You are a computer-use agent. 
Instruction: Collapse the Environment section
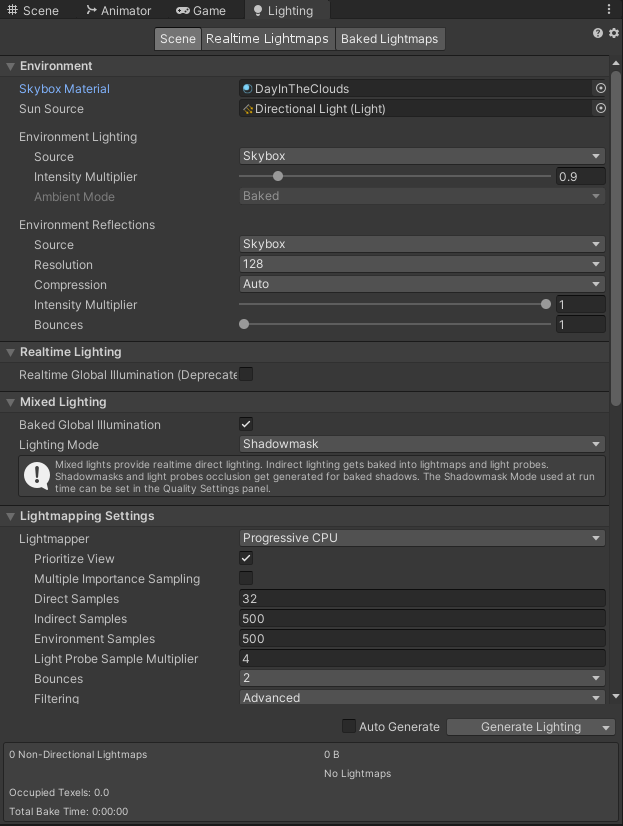tap(11, 66)
